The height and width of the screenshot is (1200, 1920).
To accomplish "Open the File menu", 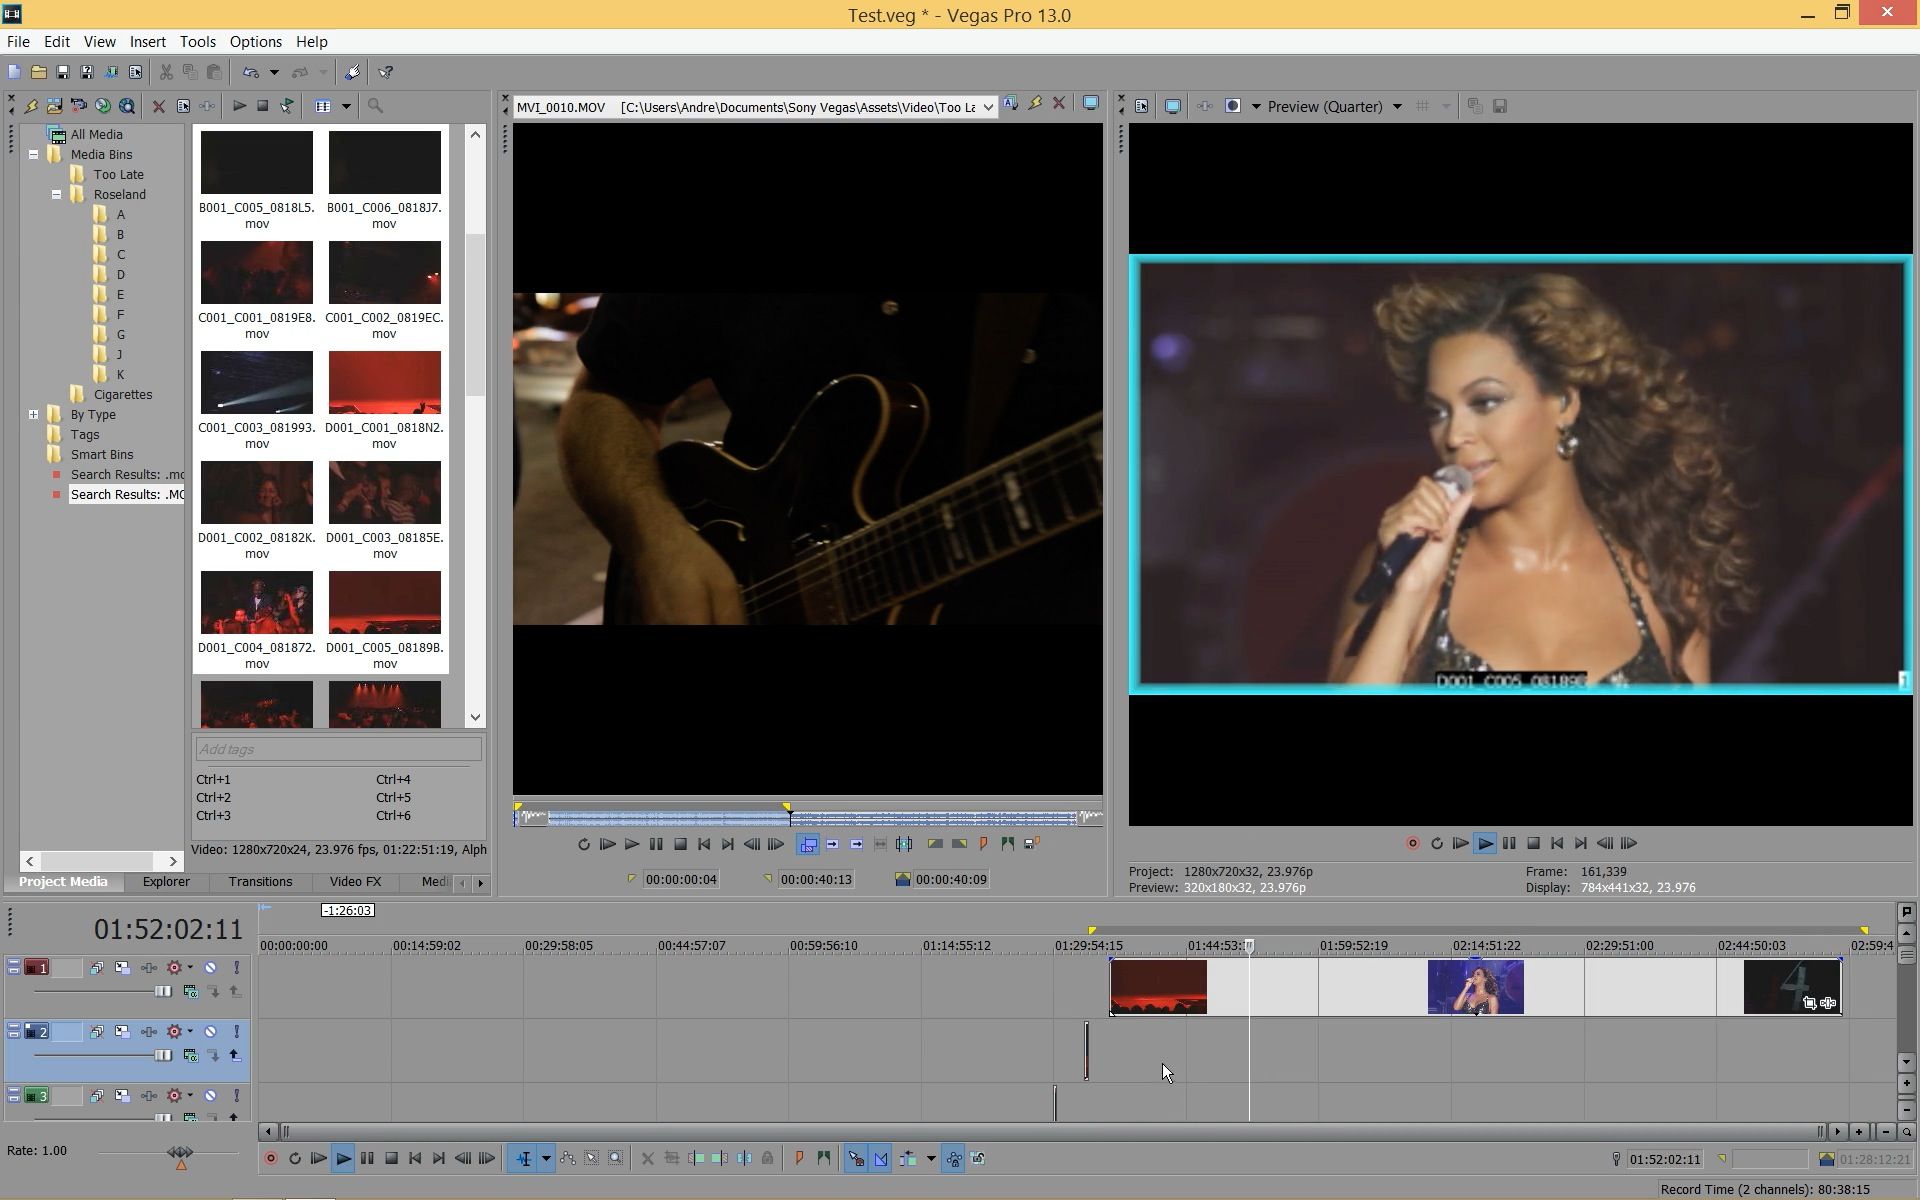I will coord(18,40).
